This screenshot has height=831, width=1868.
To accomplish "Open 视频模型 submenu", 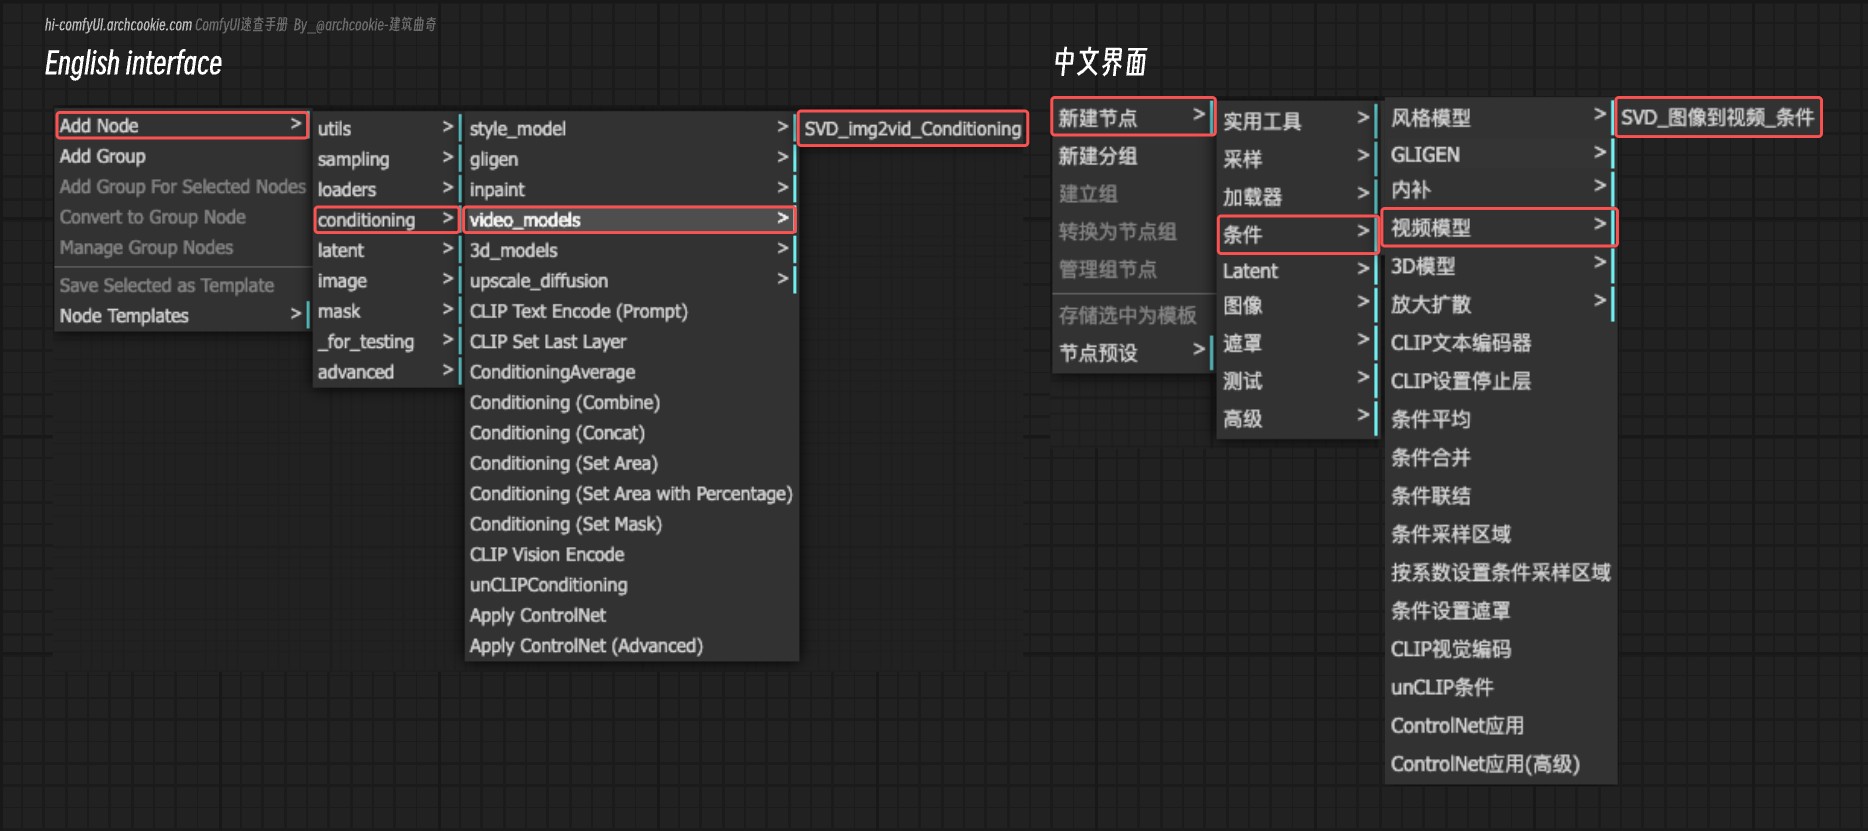I will [x=1499, y=228].
